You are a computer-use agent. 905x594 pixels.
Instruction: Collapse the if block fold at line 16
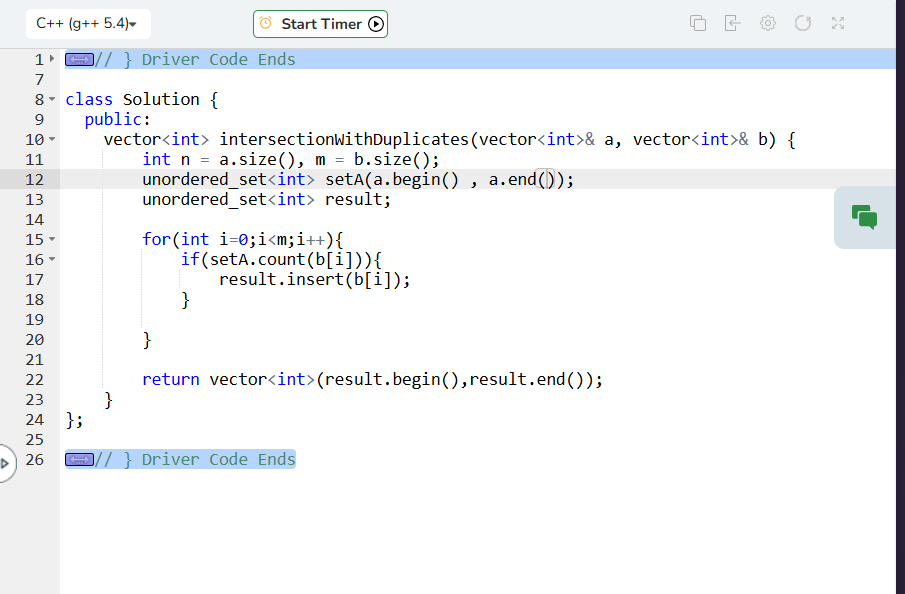(52, 259)
